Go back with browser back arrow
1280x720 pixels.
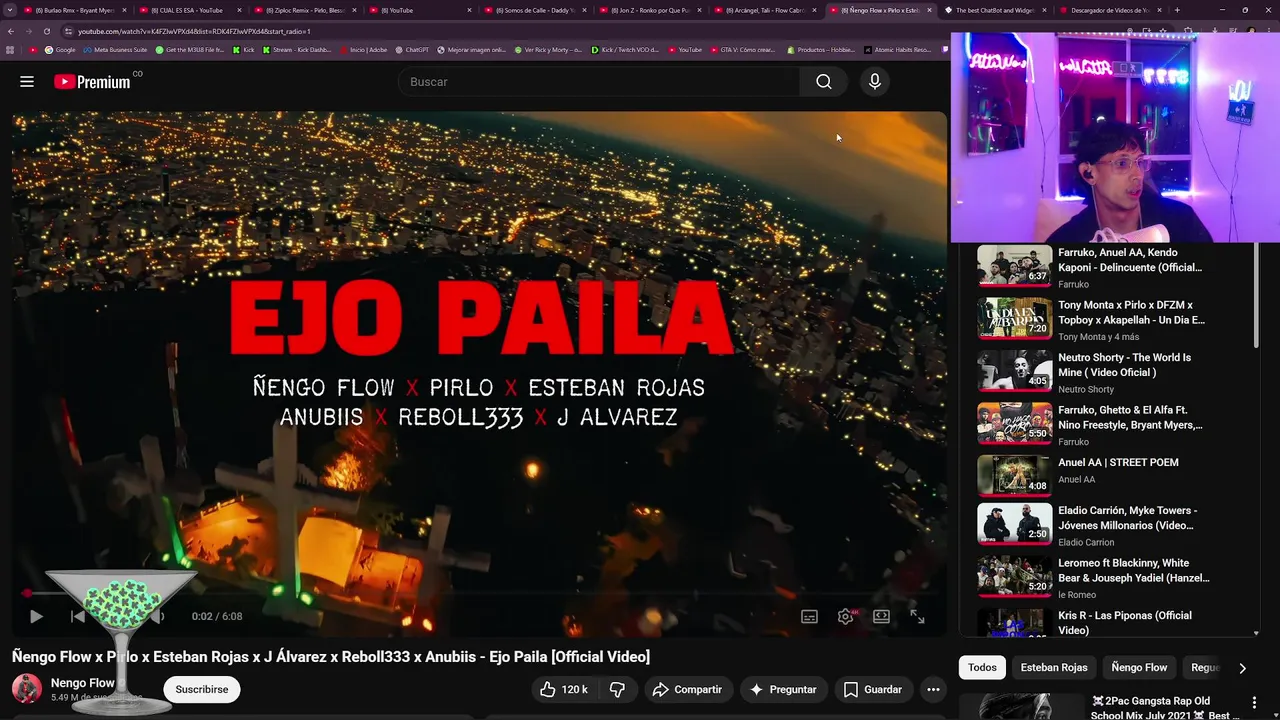click(x=11, y=31)
